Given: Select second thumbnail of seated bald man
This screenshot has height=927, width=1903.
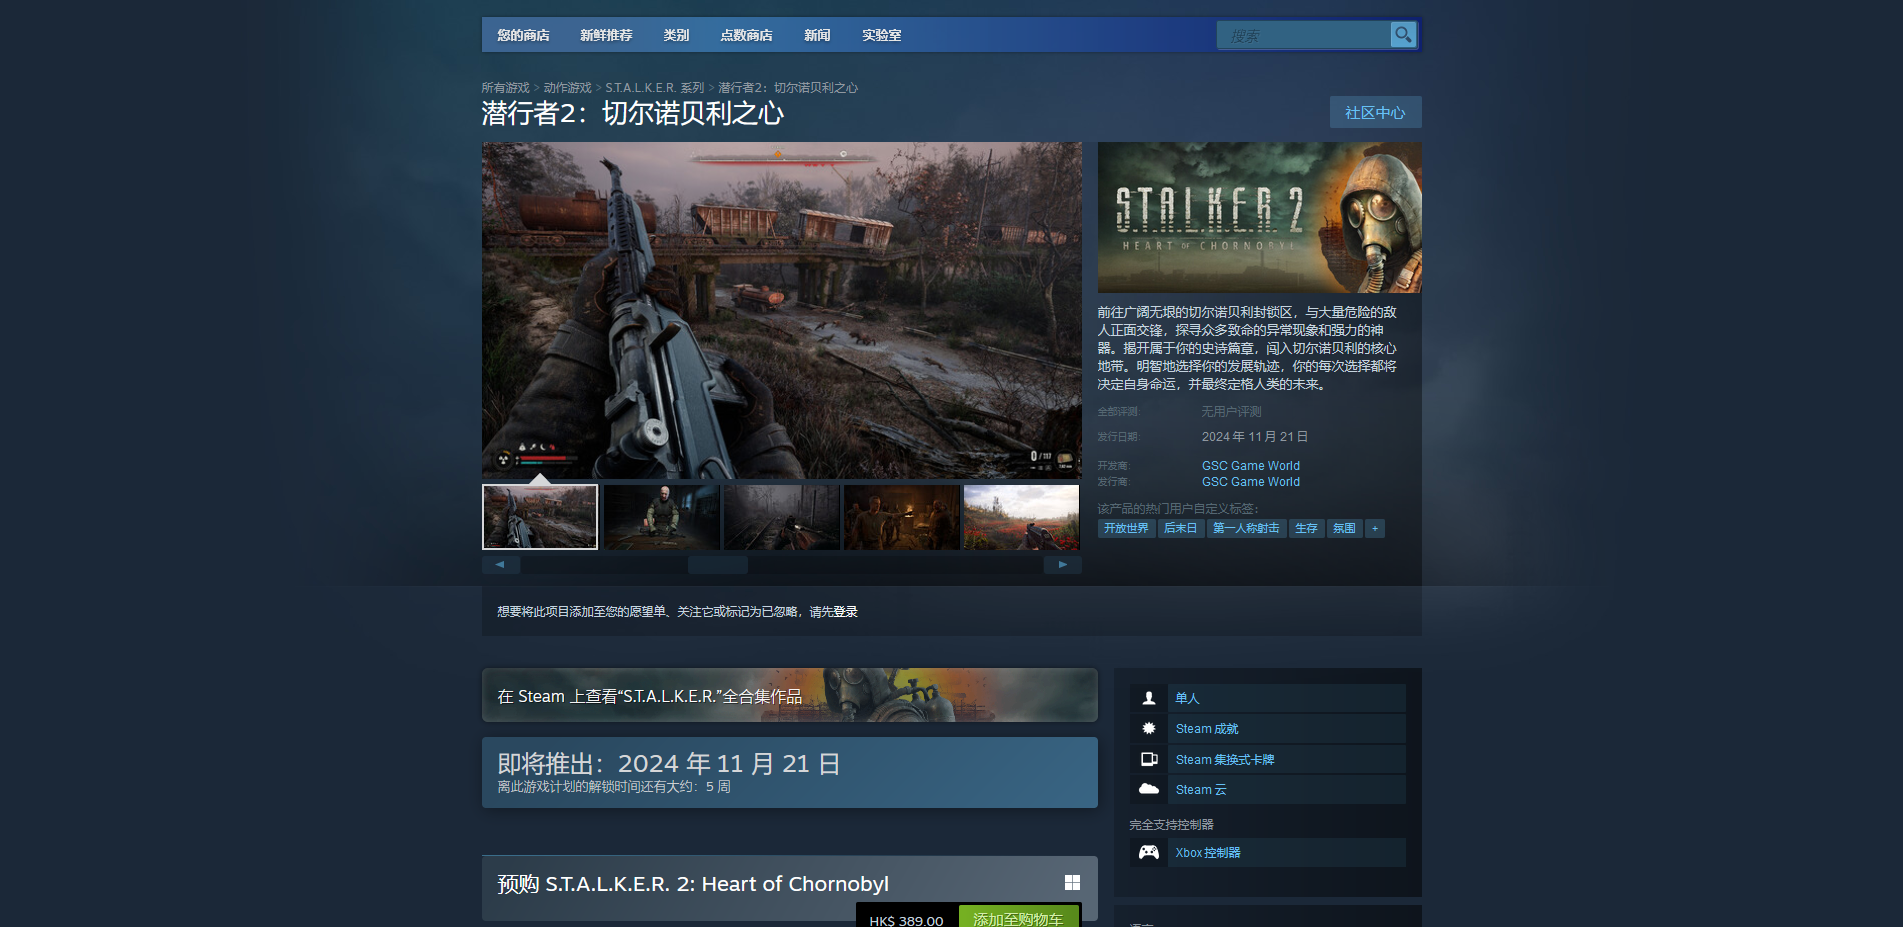Looking at the screenshot, I should pyautogui.click(x=661, y=517).
